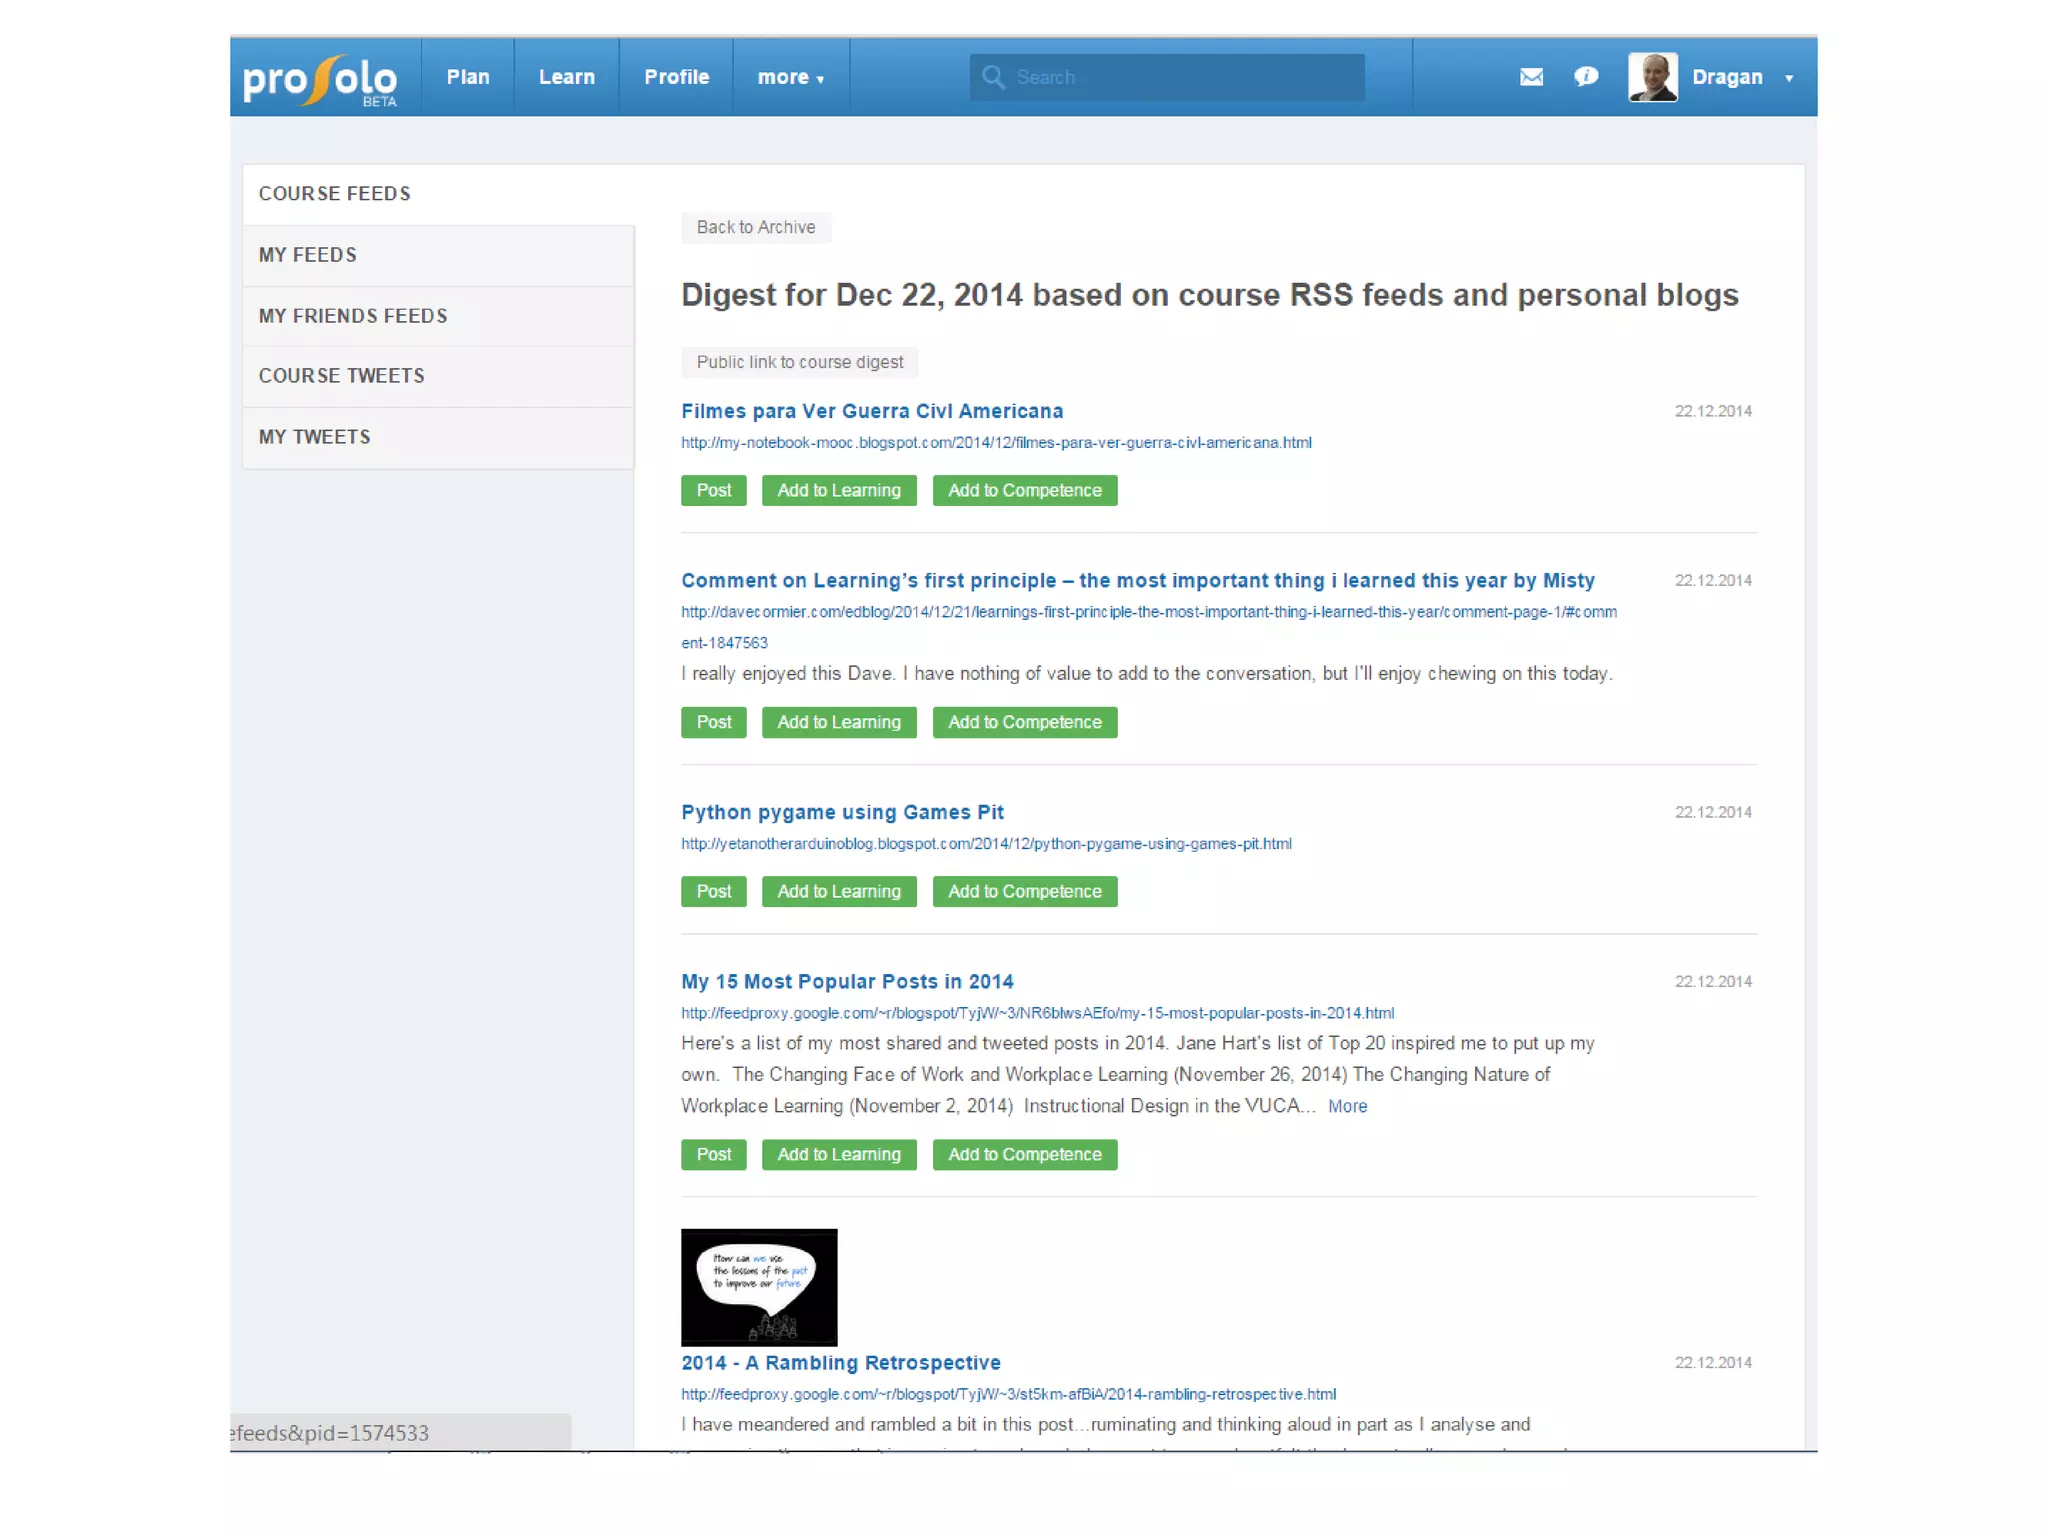
Task: Expand the more menu dropdown
Action: pyautogui.click(x=790, y=77)
